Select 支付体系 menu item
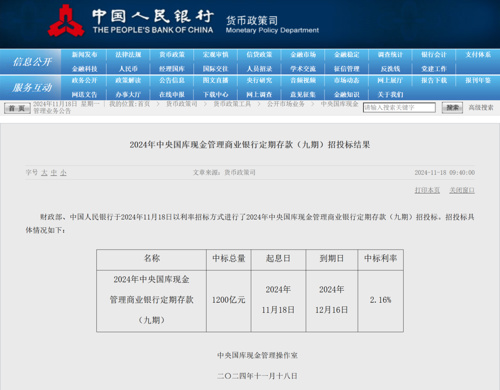This screenshot has height=390, width=500. pyautogui.click(x=478, y=55)
